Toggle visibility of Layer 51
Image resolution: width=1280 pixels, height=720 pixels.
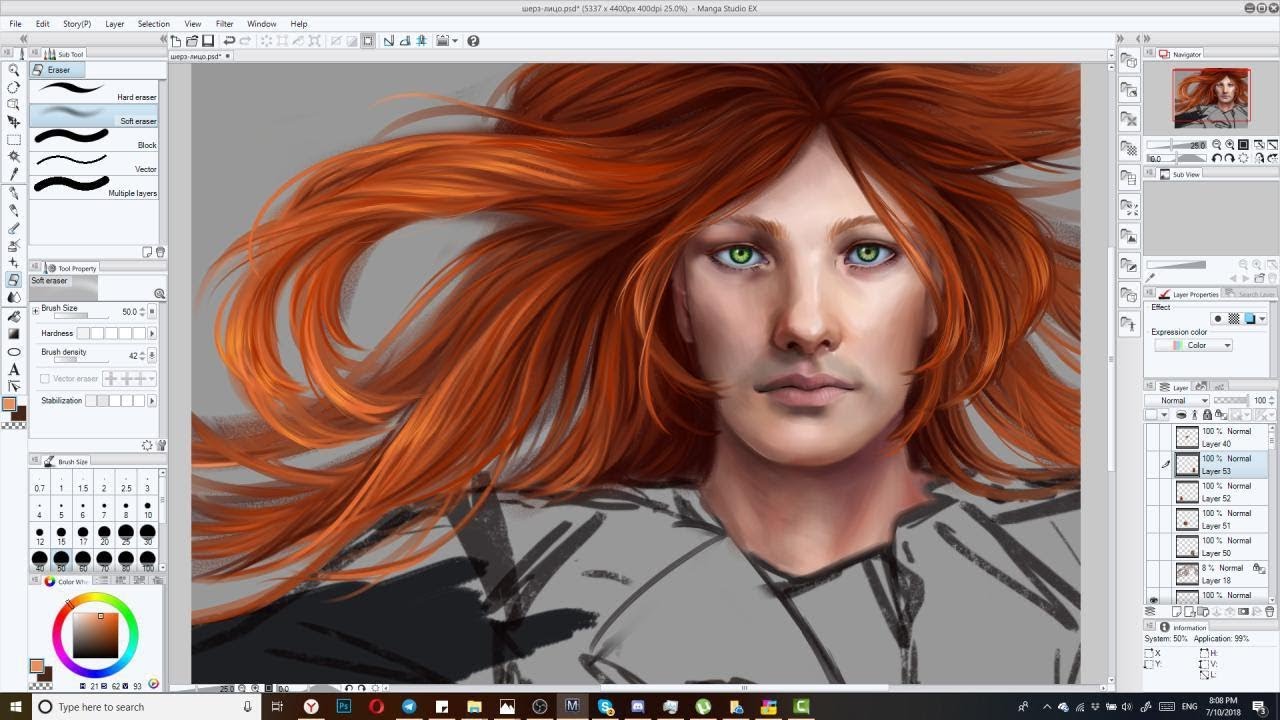tap(1152, 519)
